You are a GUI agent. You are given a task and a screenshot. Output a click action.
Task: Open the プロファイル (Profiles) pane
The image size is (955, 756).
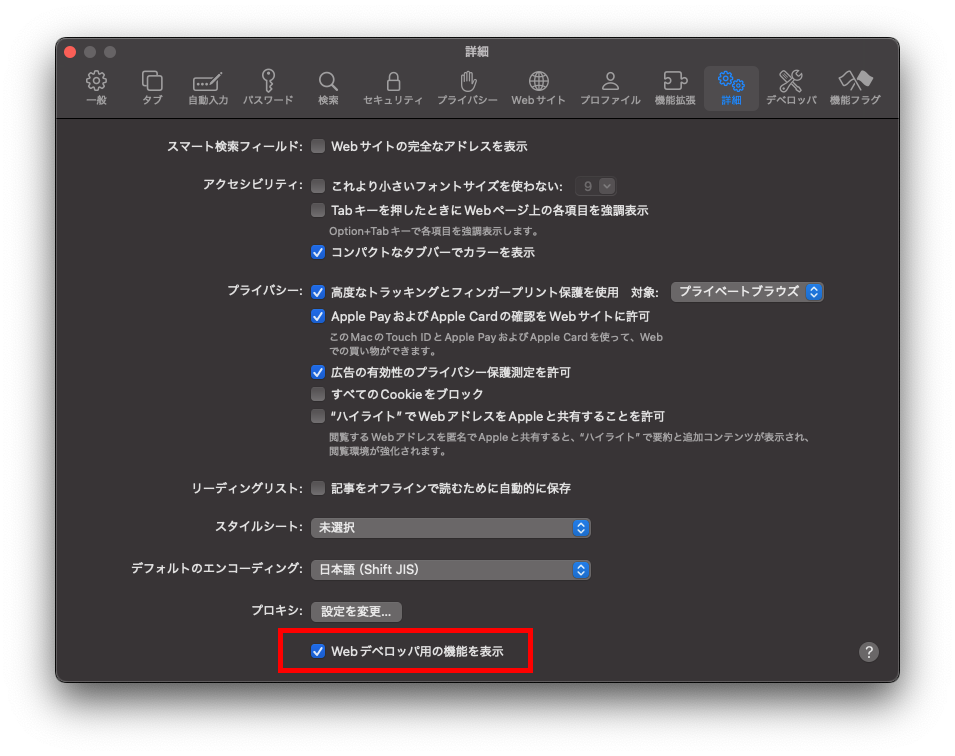(610, 88)
